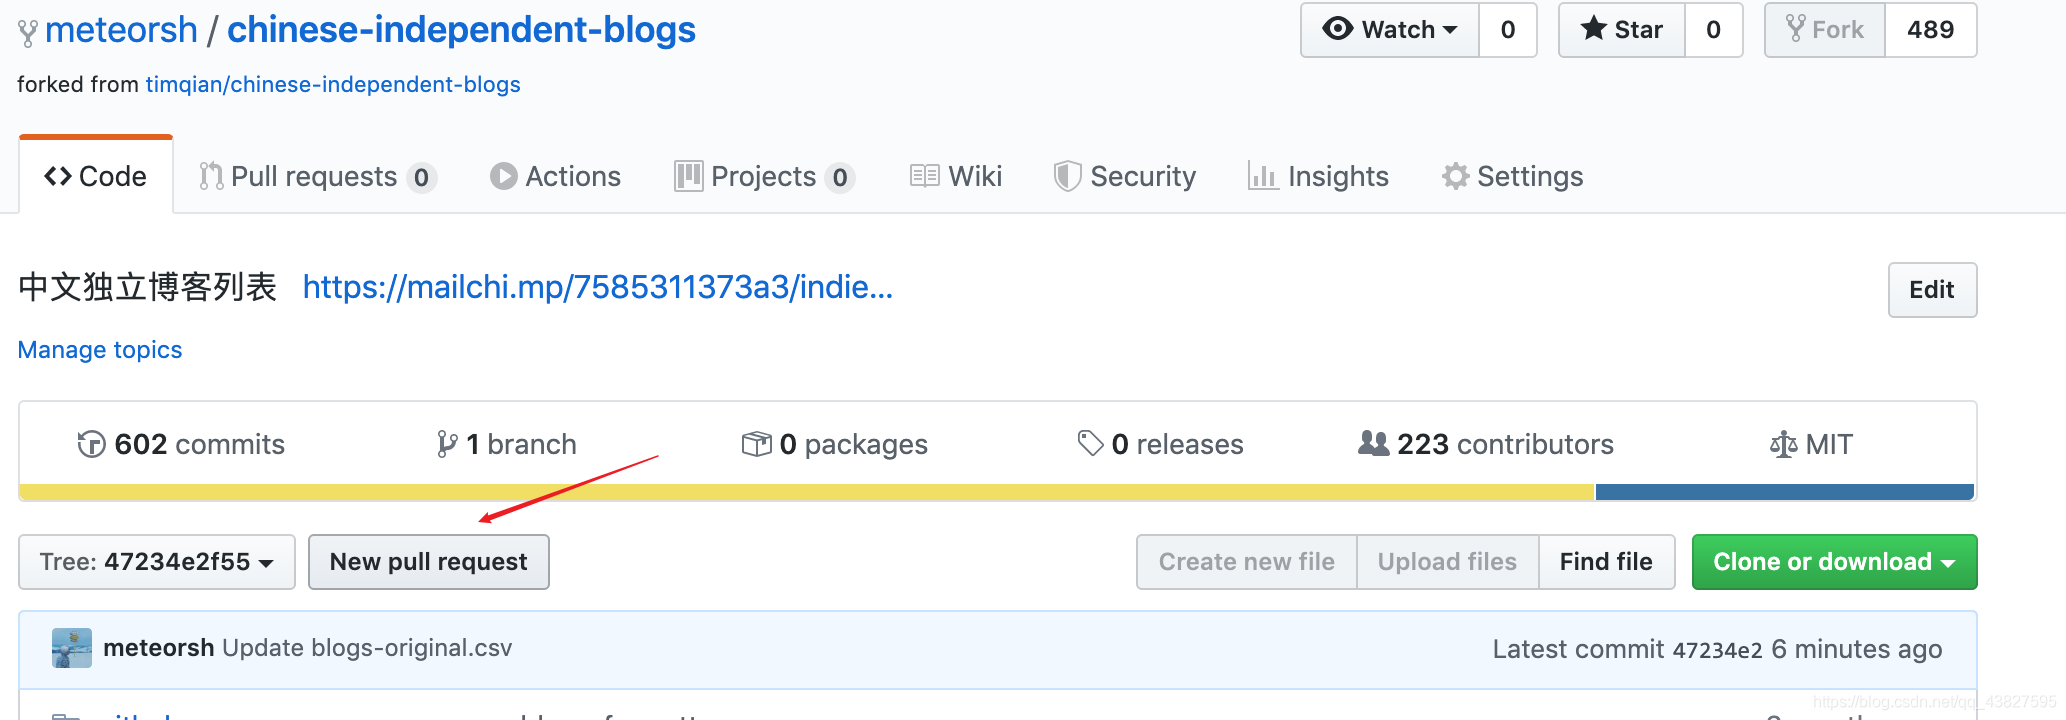Open commit author meteorsh link
2066x720 pixels.
click(x=159, y=648)
